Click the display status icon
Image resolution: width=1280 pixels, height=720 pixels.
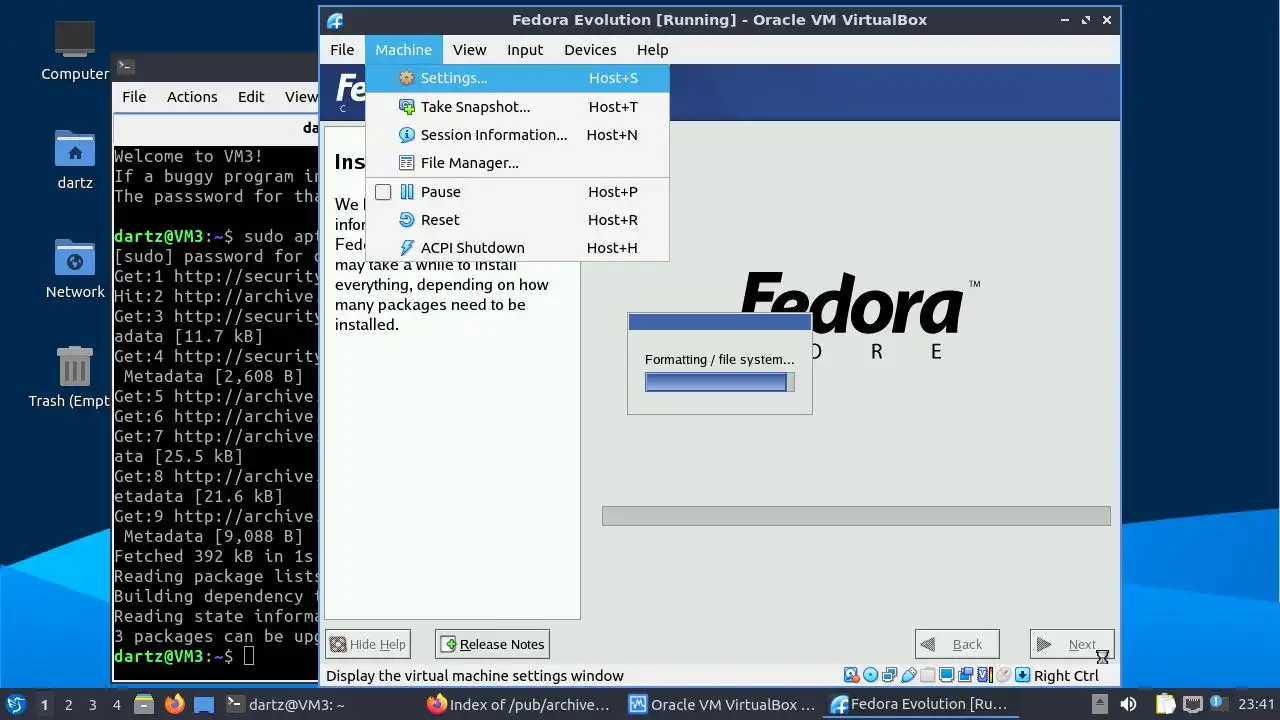pyautogui.click(x=946, y=675)
